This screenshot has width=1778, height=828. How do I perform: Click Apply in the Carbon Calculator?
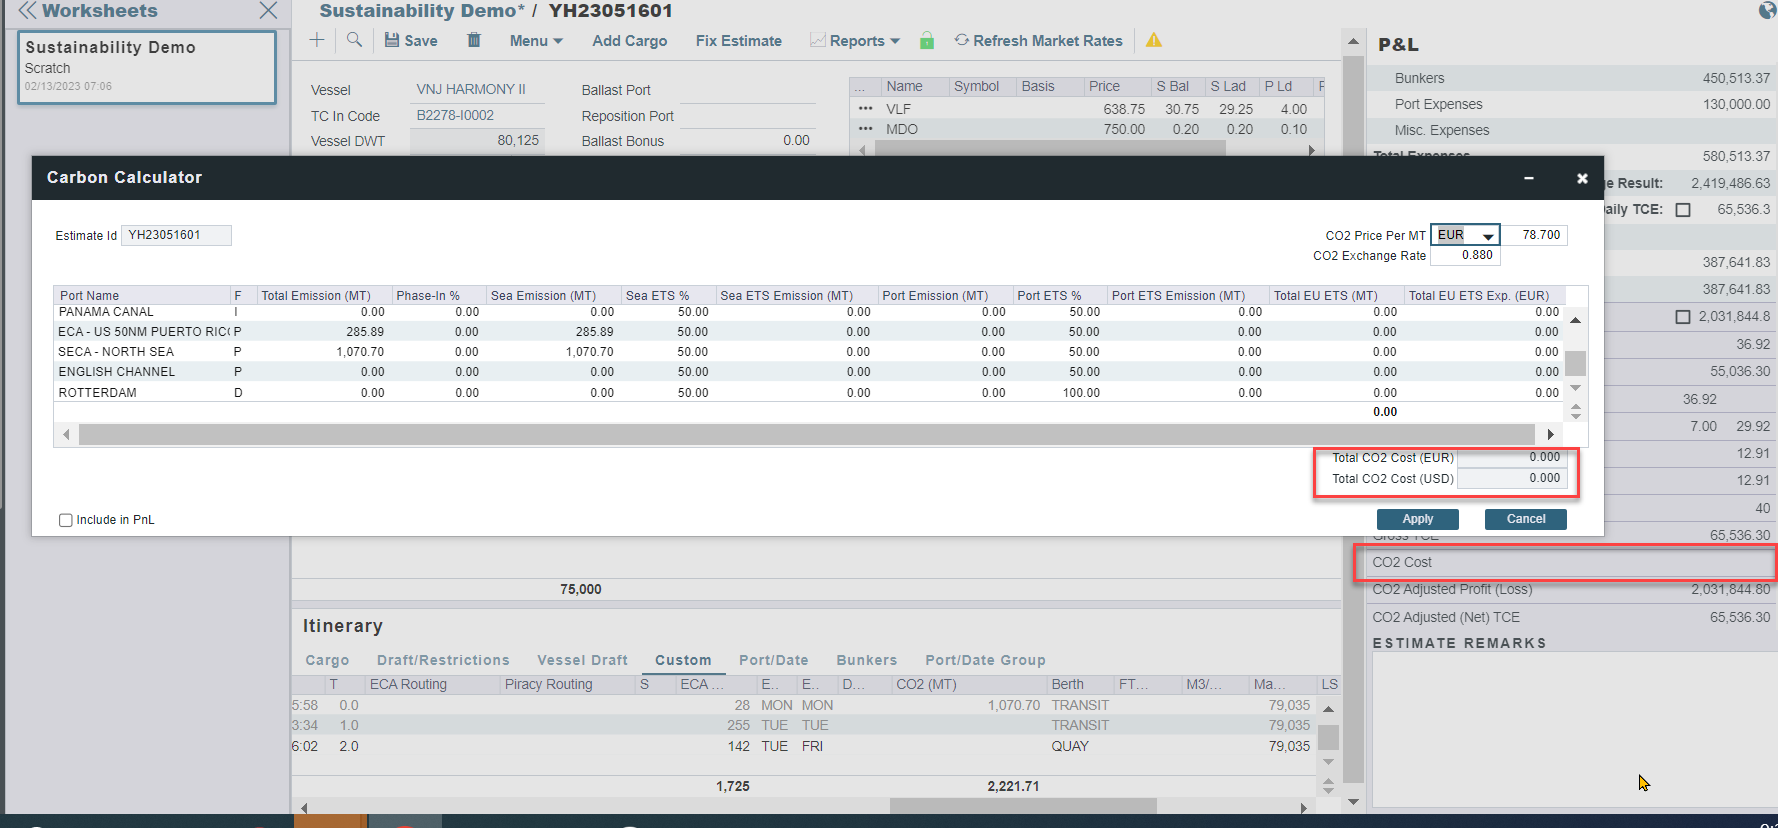(x=1417, y=519)
